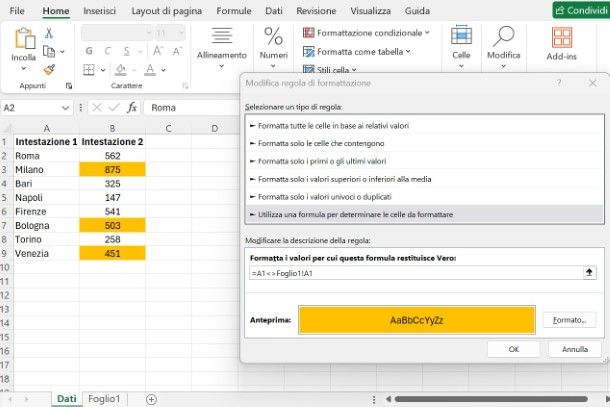Open the Guida tab
The width and height of the screenshot is (610, 407).
tap(417, 11)
